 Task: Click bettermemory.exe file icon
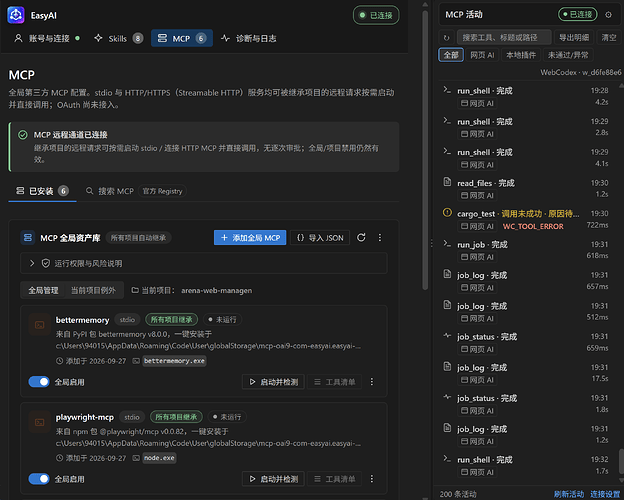[x=136, y=361]
